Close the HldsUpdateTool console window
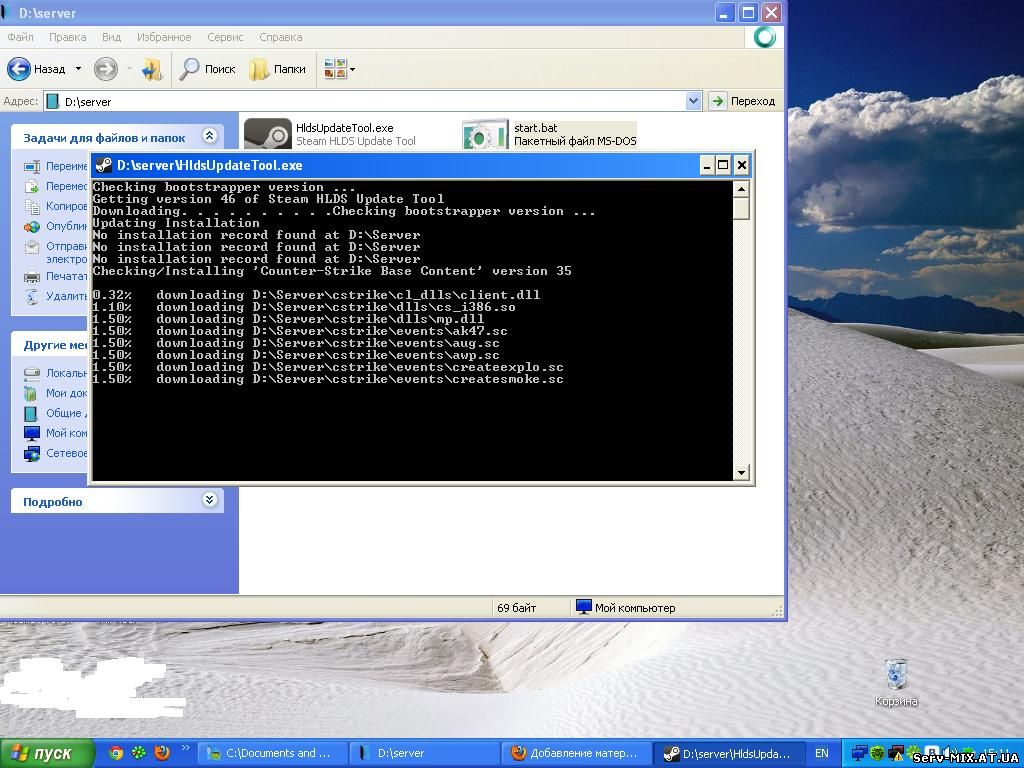Screen dimensions: 1024x768 [741, 165]
